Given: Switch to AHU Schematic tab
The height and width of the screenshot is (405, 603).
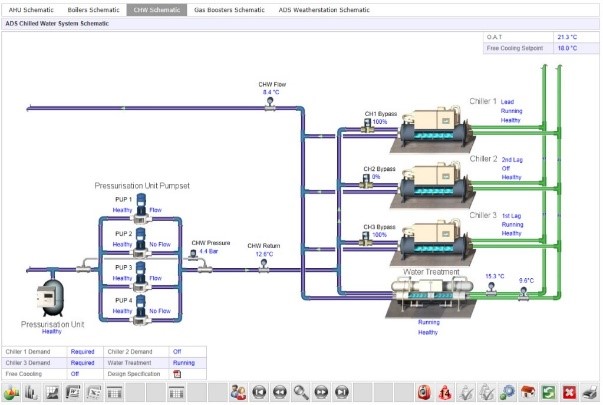Looking at the screenshot, I should pos(31,10).
